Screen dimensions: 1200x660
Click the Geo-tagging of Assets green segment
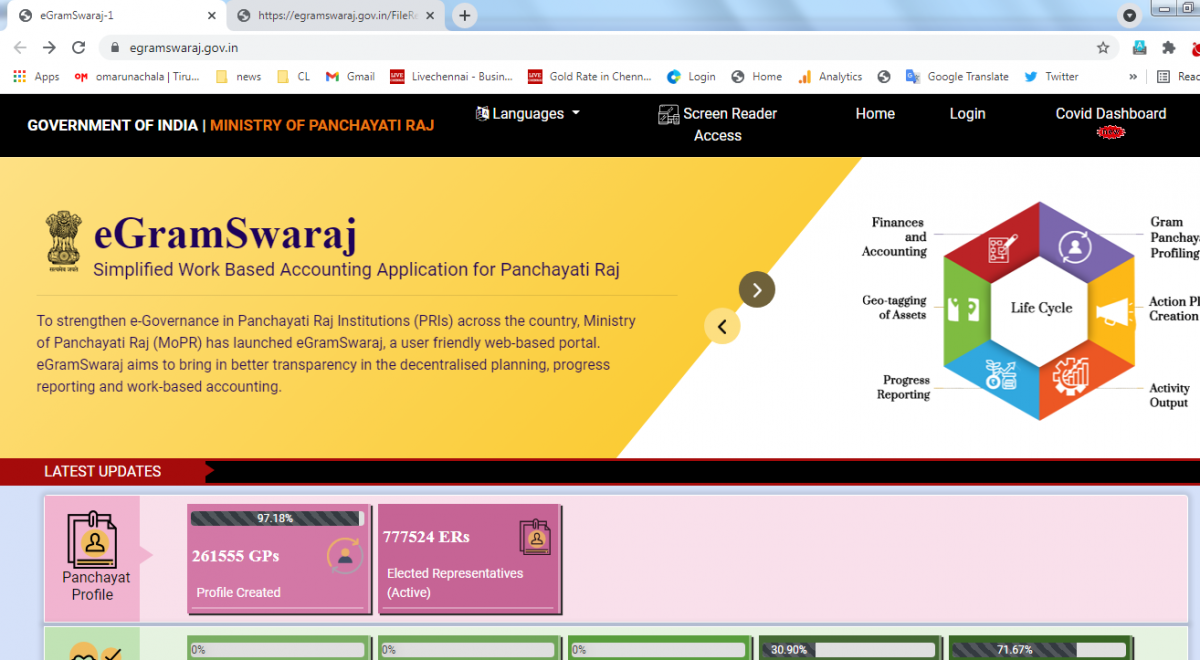click(965, 312)
